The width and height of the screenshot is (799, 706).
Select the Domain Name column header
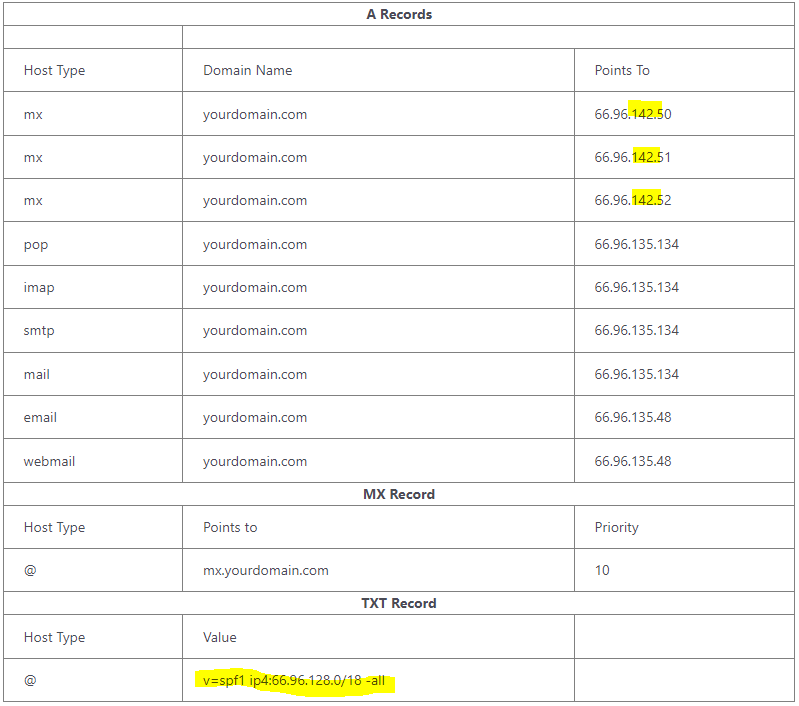point(247,70)
